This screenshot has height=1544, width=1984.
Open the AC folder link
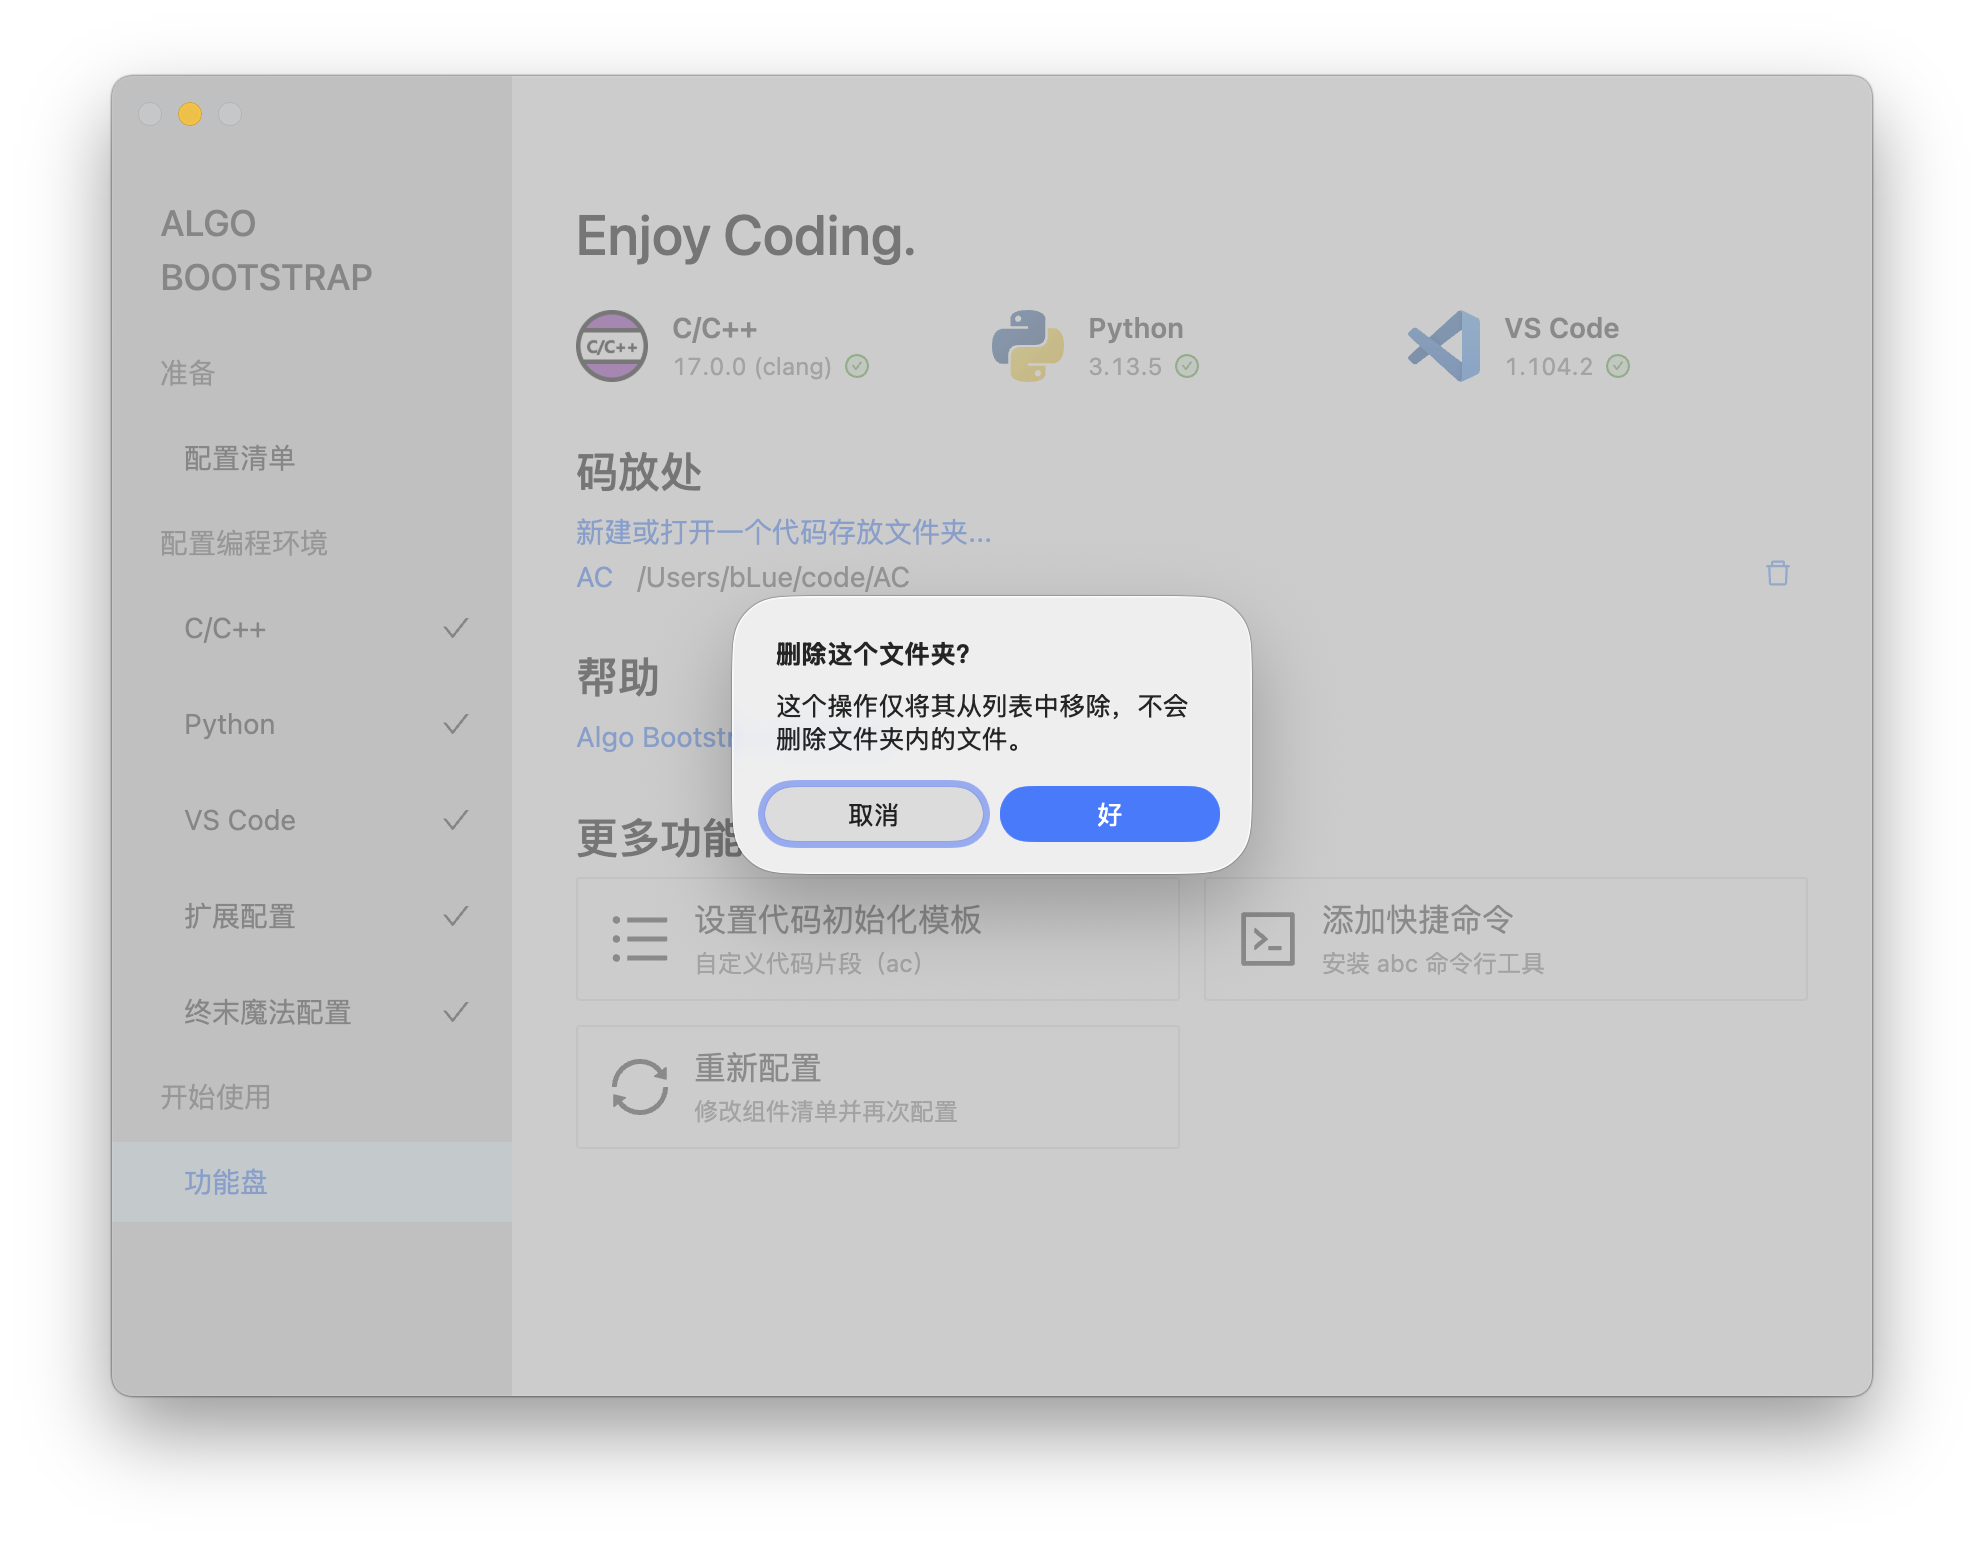coord(594,578)
